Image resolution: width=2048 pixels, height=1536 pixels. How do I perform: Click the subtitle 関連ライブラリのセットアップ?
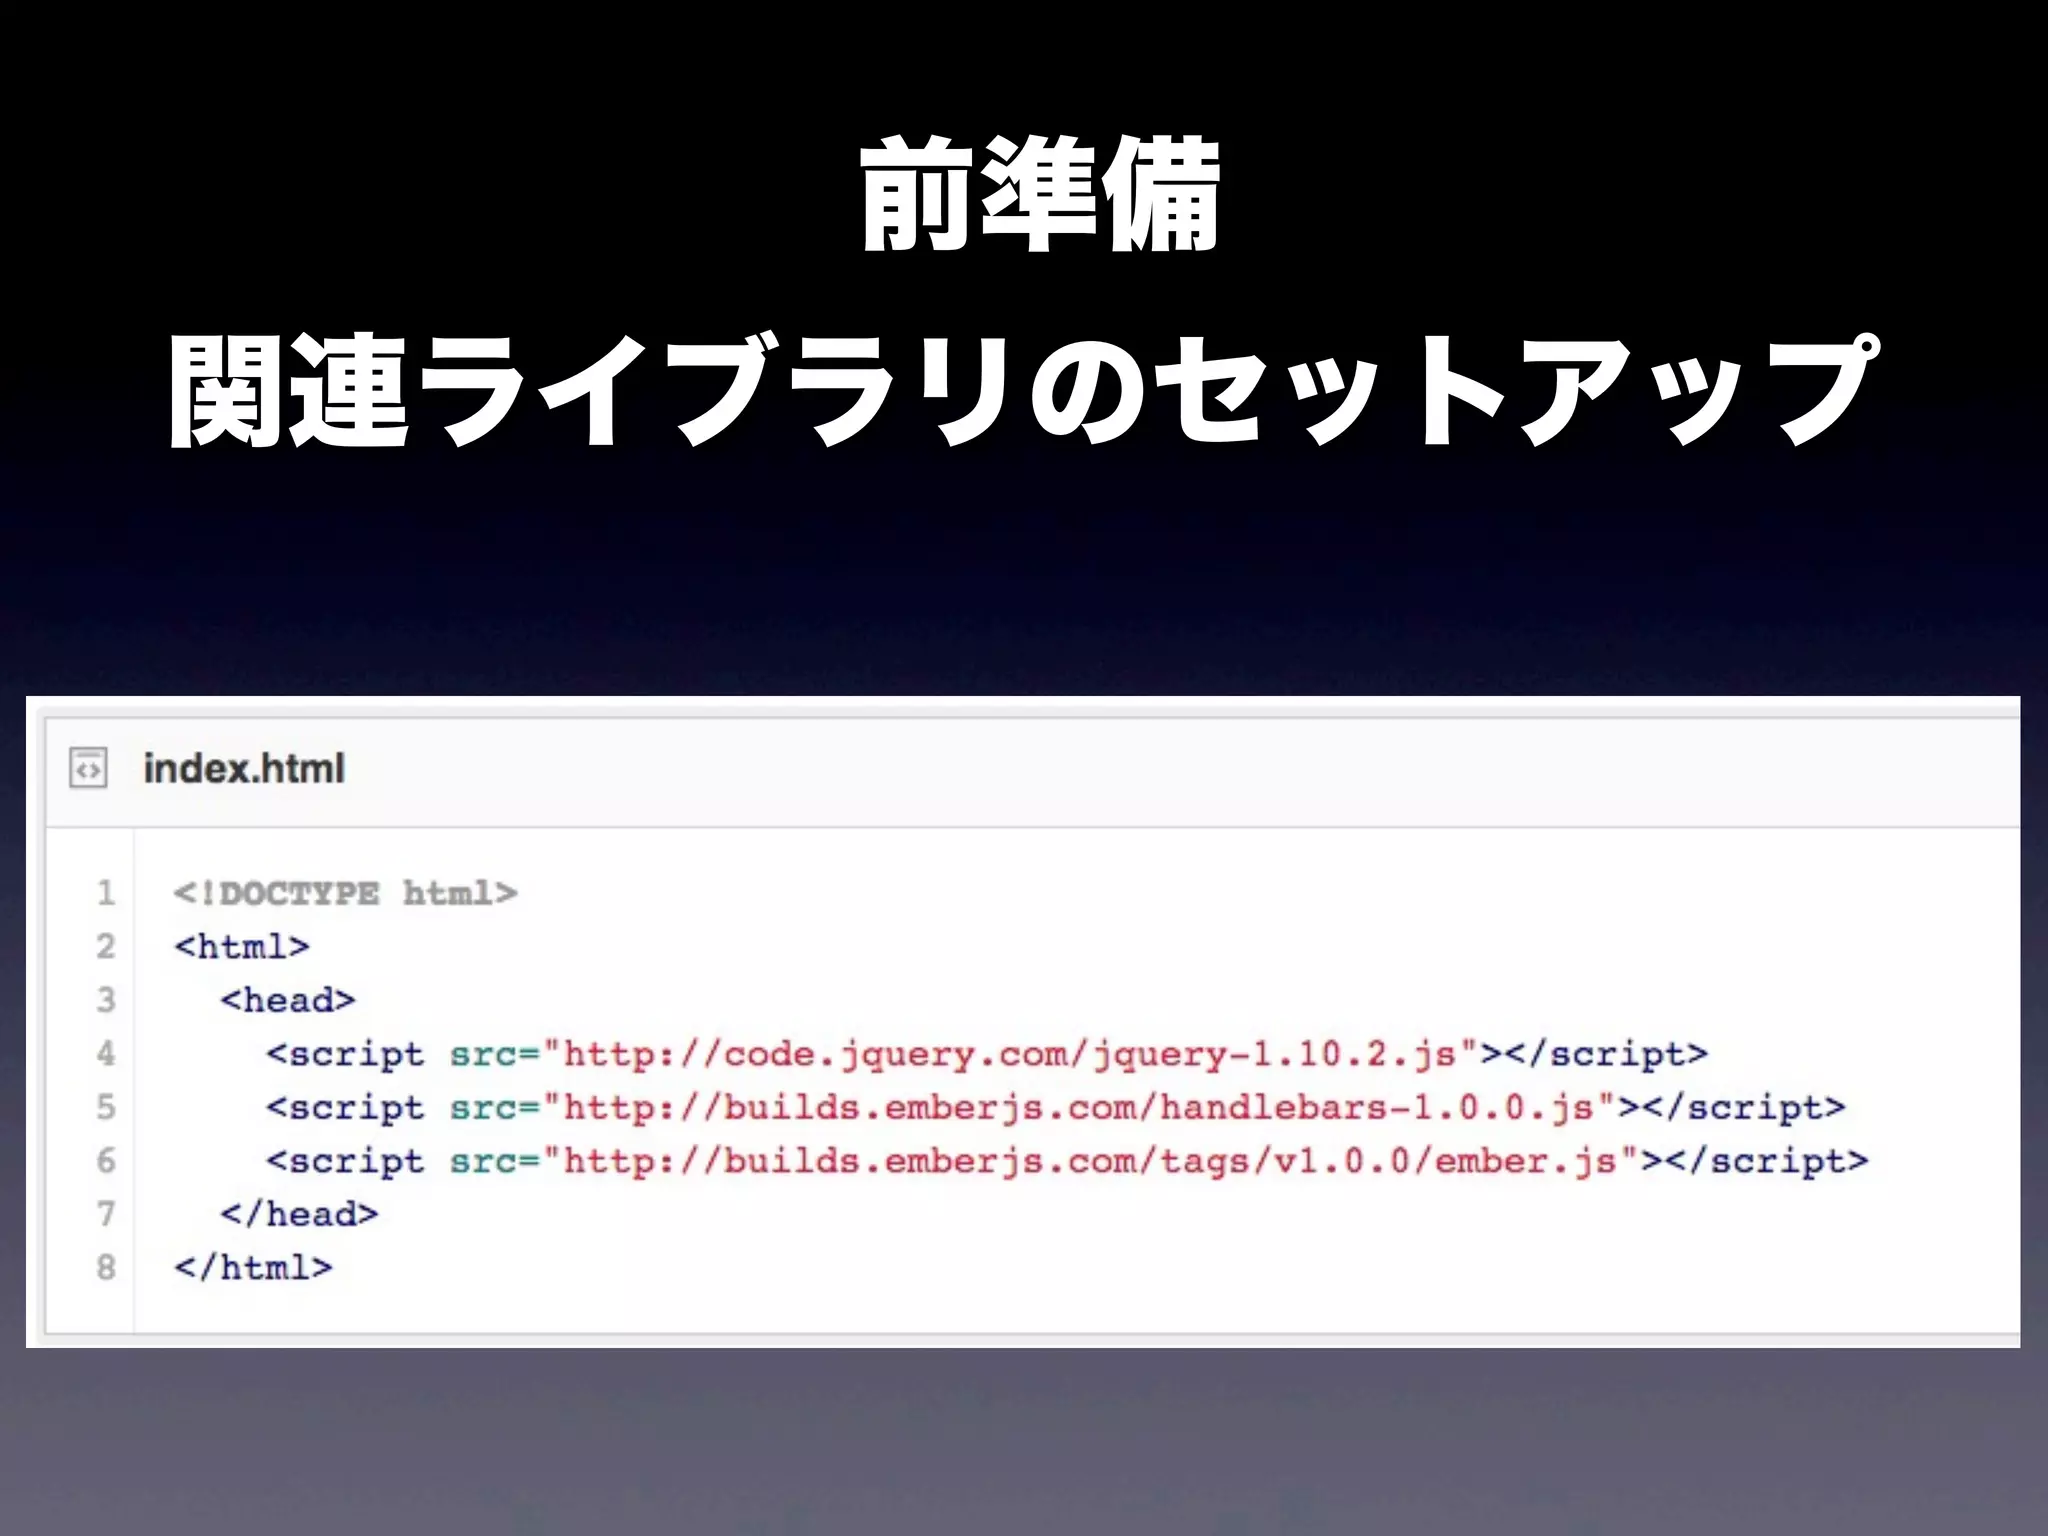(x=1024, y=388)
